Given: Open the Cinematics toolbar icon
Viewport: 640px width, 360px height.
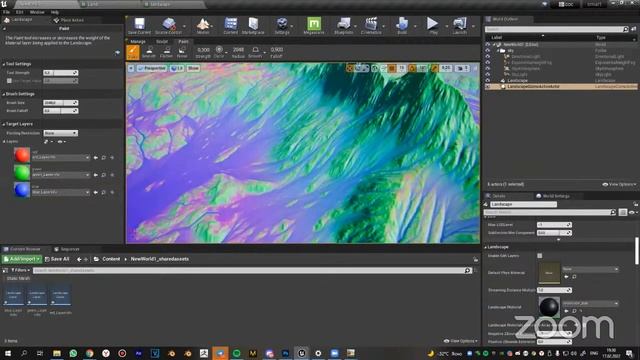Looking at the screenshot, I should pyautogui.click(x=371, y=26).
